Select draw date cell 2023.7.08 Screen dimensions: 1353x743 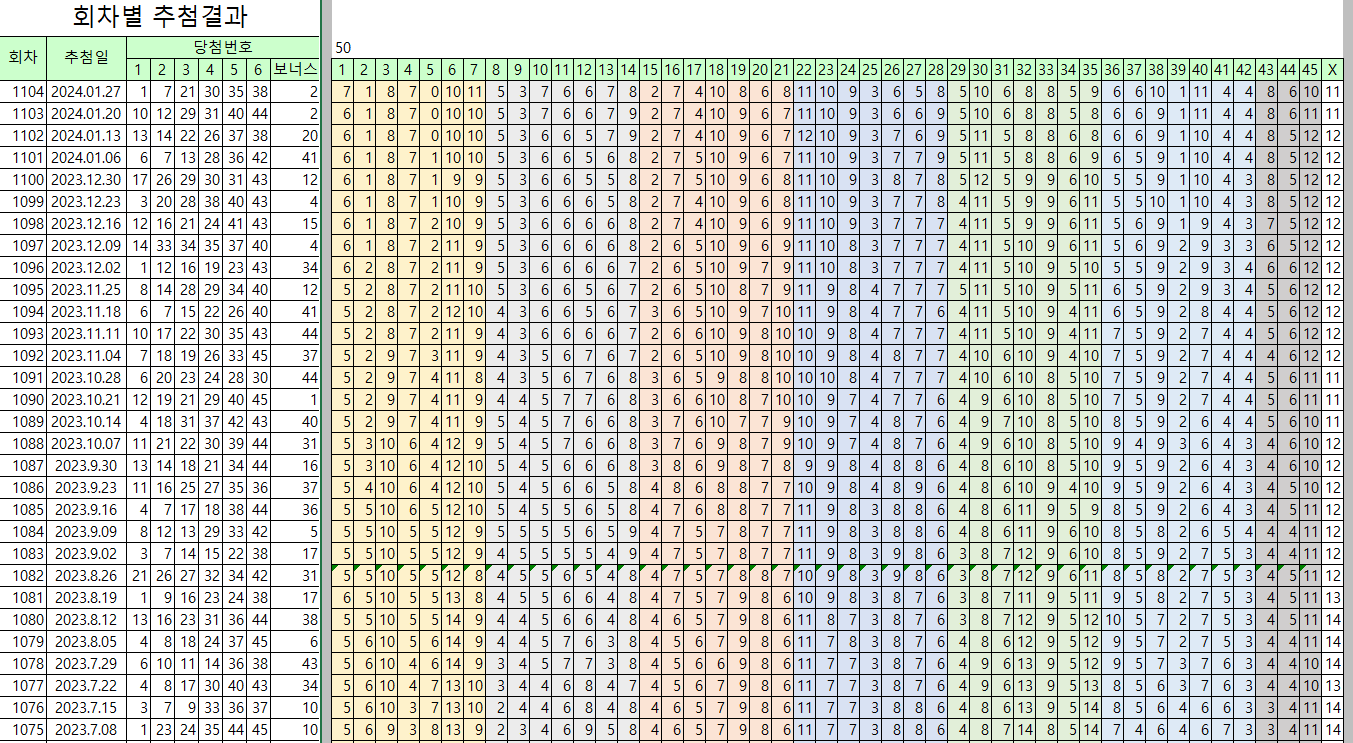(x=86, y=730)
